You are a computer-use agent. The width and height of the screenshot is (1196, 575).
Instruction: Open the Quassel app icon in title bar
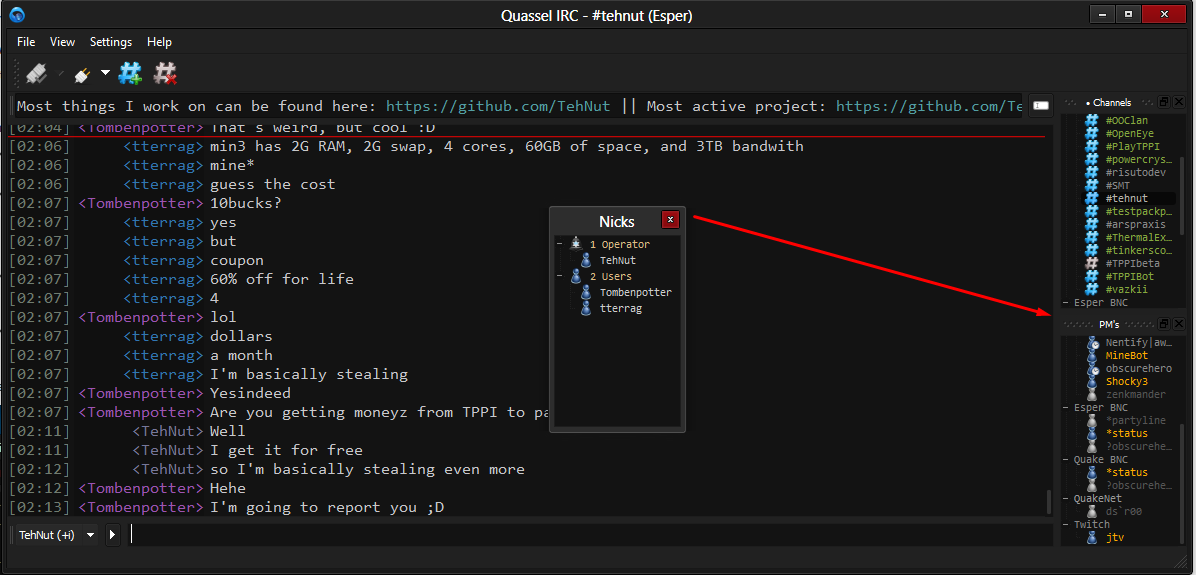click(x=16, y=15)
